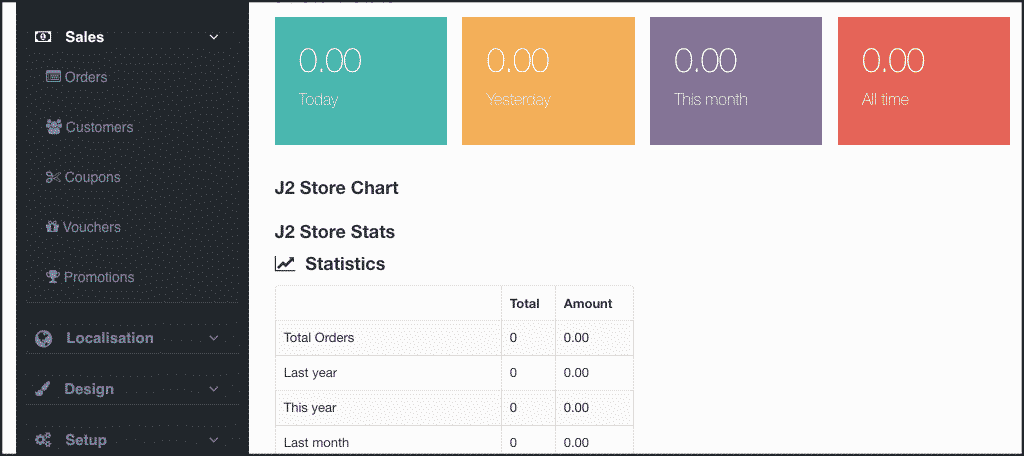Click the Last year row label

click(310, 373)
